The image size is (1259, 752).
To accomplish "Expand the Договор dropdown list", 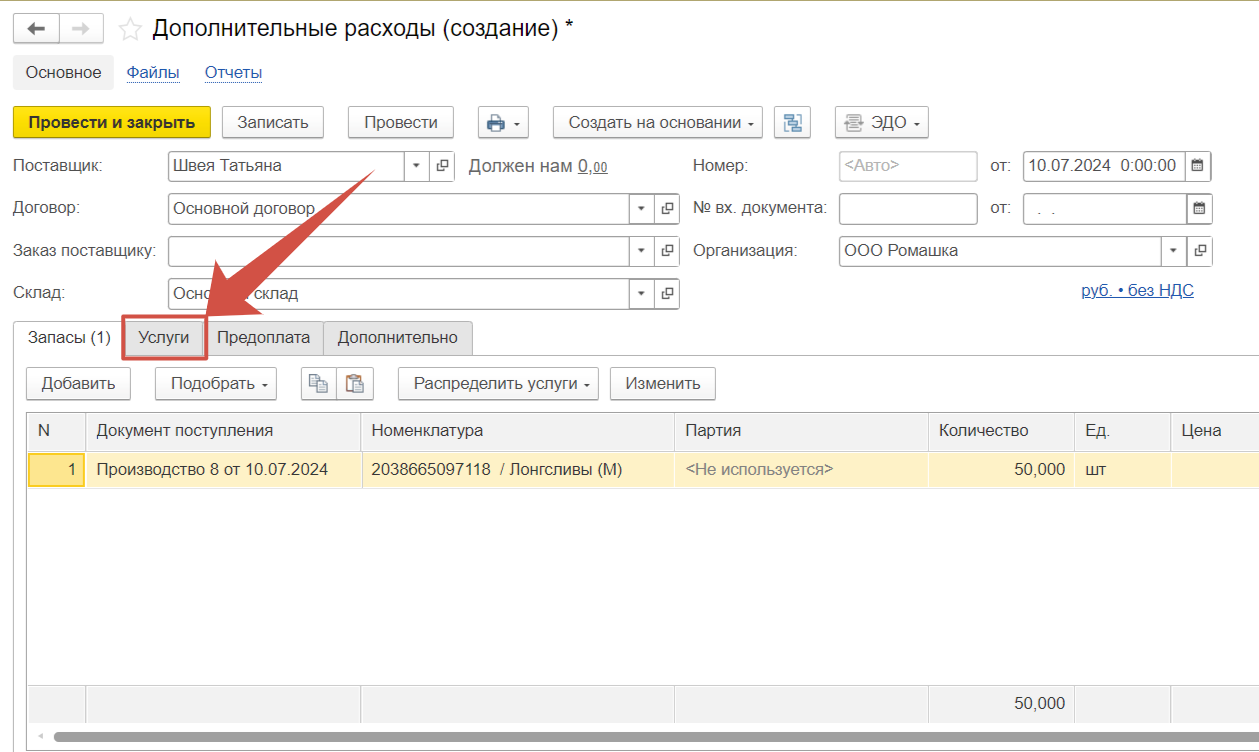I will click(641, 209).
